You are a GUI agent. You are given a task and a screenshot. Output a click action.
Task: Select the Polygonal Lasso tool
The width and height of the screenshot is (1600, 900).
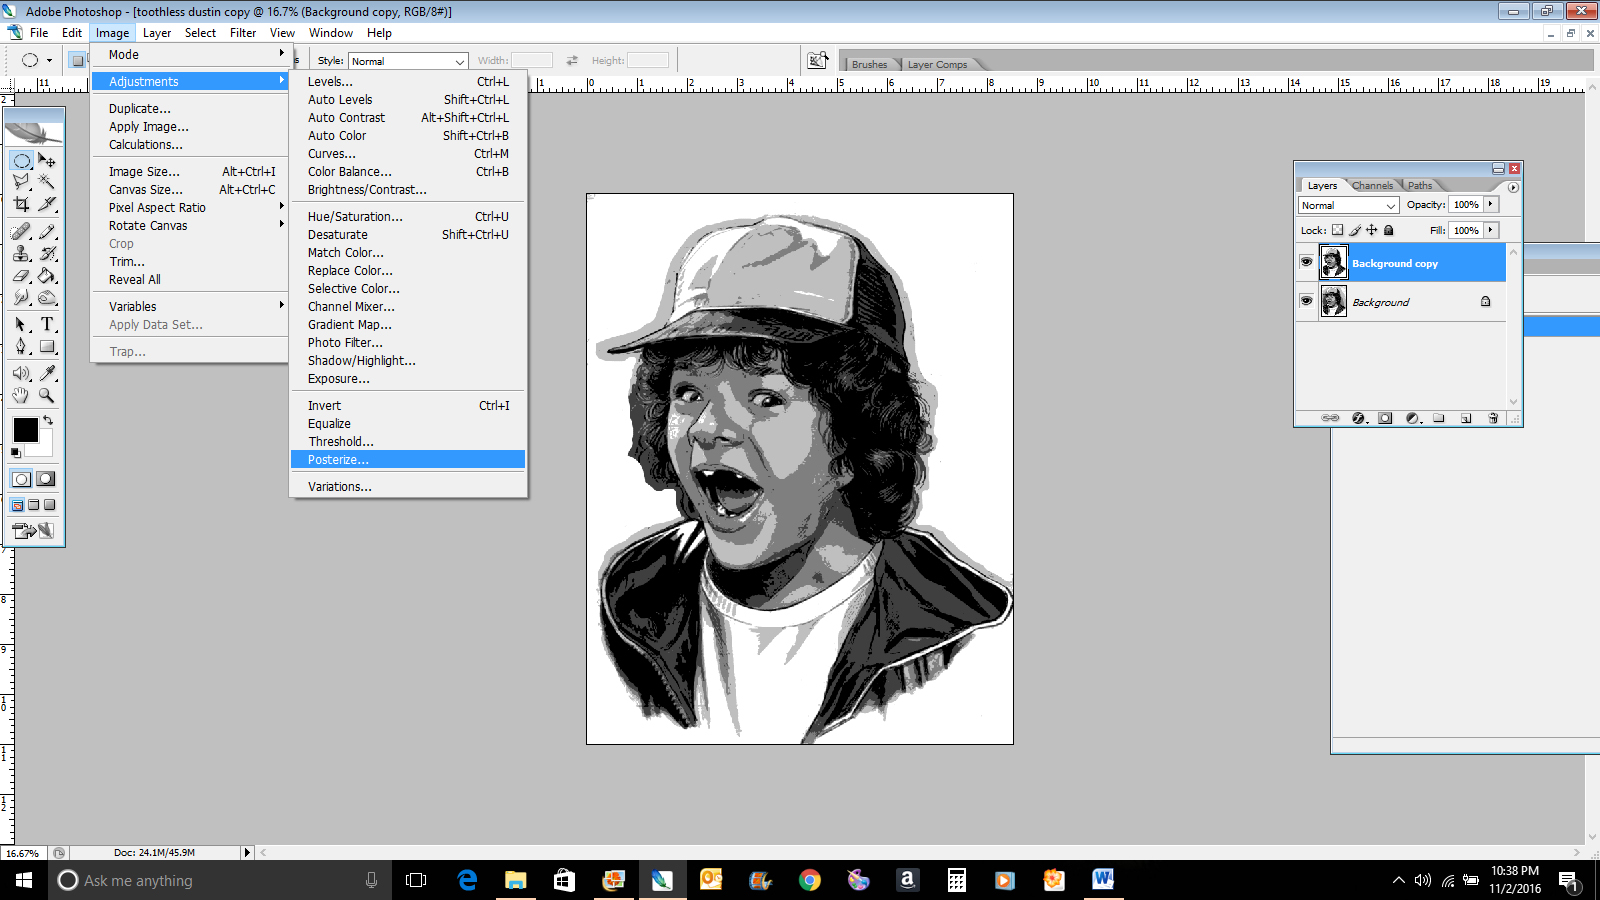(22, 182)
